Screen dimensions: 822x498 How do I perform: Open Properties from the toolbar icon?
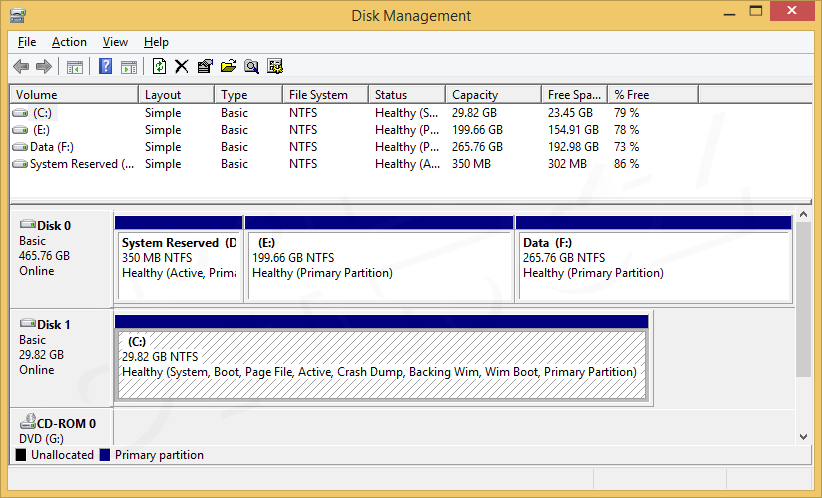click(205, 67)
